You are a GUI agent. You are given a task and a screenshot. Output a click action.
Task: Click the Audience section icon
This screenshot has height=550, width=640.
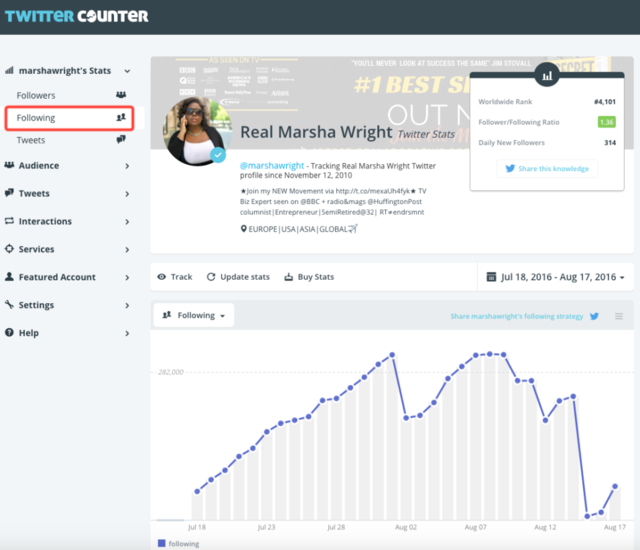coord(9,165)
